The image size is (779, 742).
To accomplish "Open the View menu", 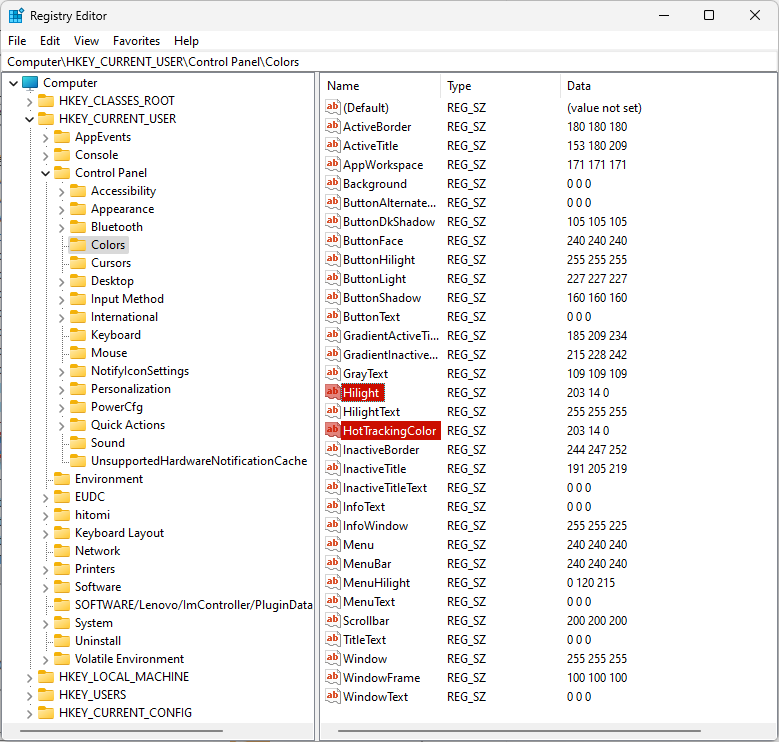I will pos(86,41).
